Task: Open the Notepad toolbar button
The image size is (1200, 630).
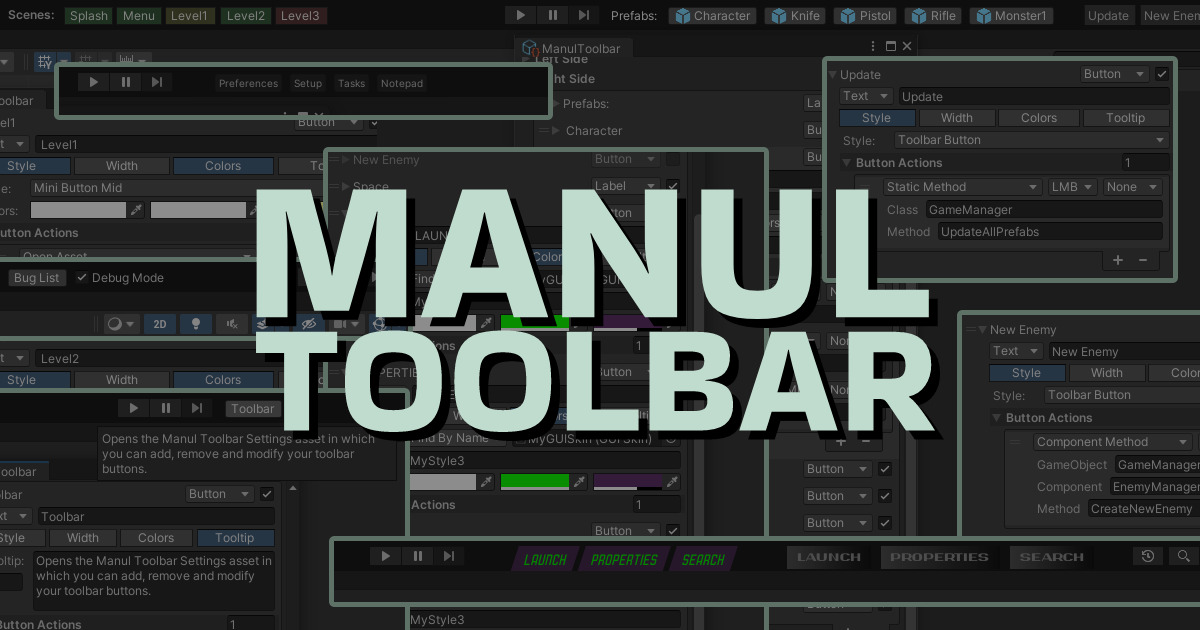Action: pyautogui.click(x=402, y=83)
